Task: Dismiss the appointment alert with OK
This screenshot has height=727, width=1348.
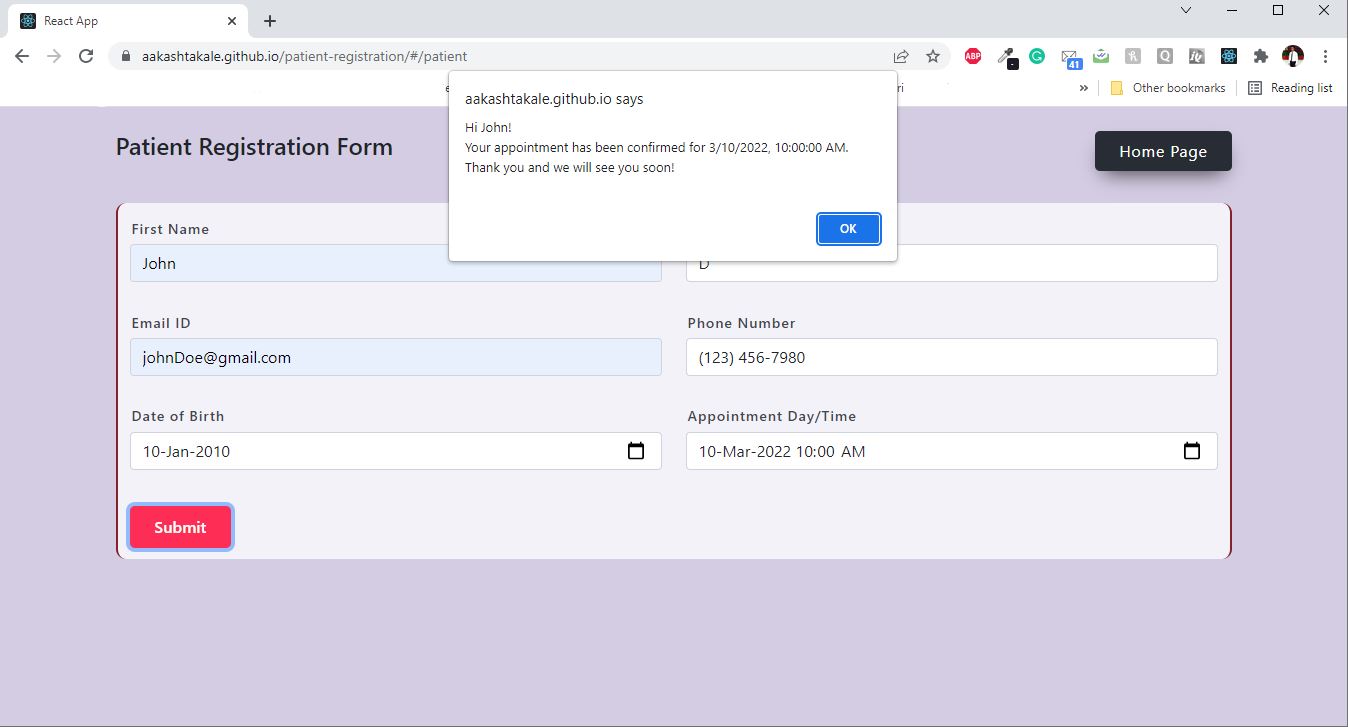Action: [848, 229]
